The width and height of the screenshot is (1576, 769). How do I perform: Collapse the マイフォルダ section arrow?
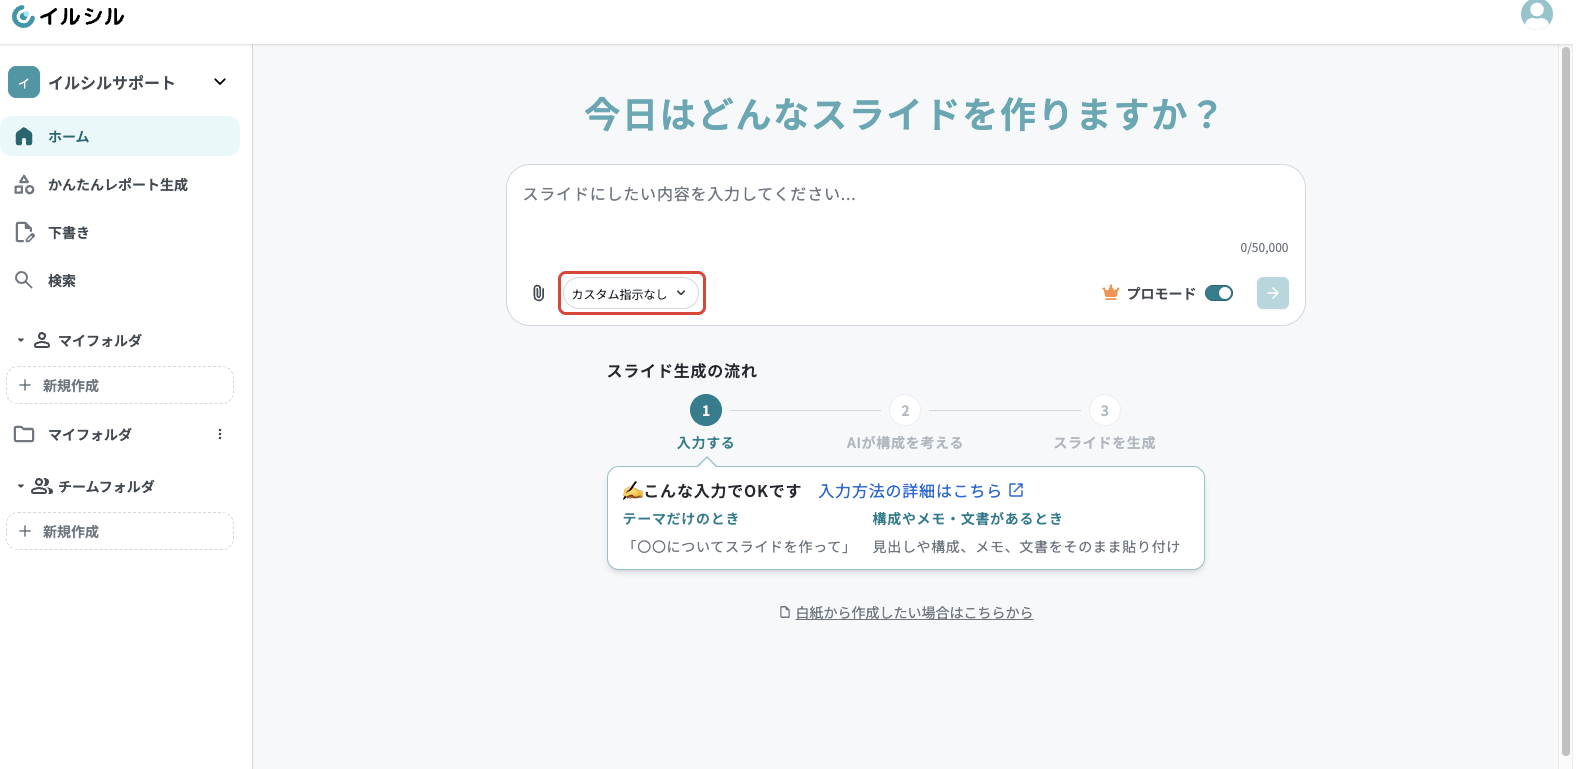tap(20, 341)
